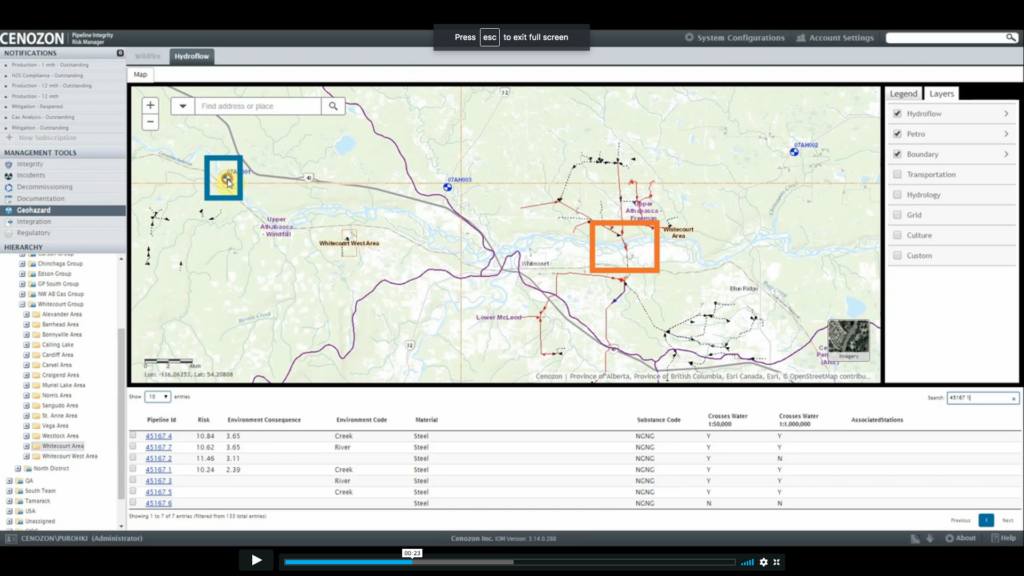Exit full screen video mode

(x=777, y=562)
